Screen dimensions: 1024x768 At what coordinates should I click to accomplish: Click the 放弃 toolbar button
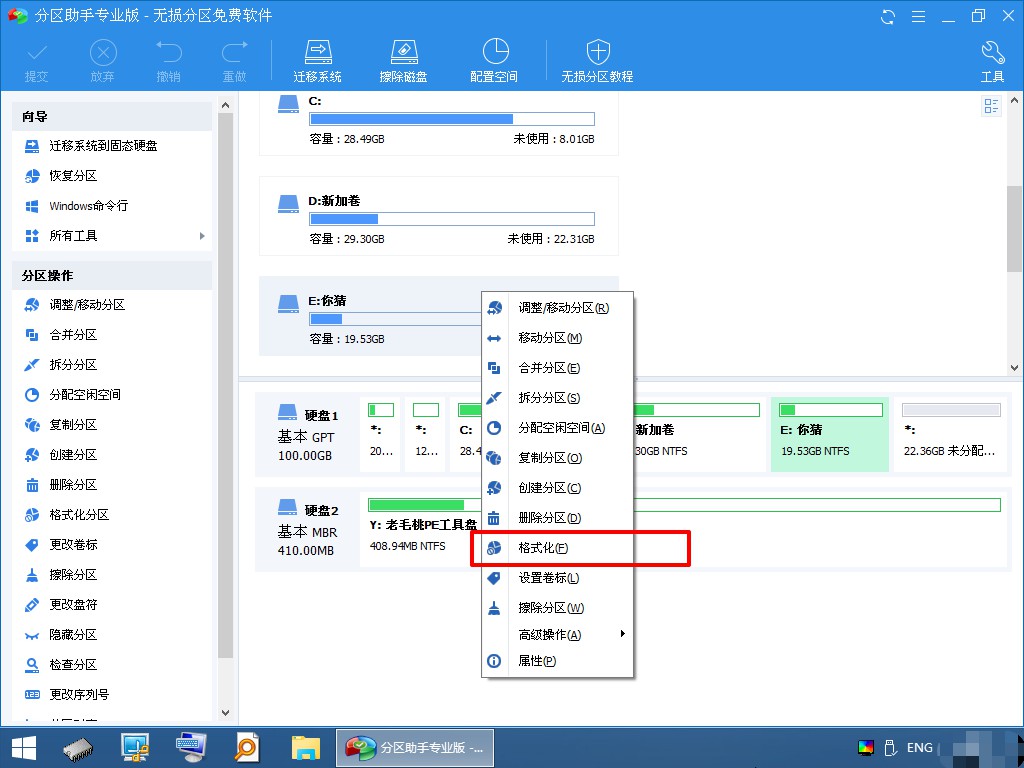coord(103,61)
